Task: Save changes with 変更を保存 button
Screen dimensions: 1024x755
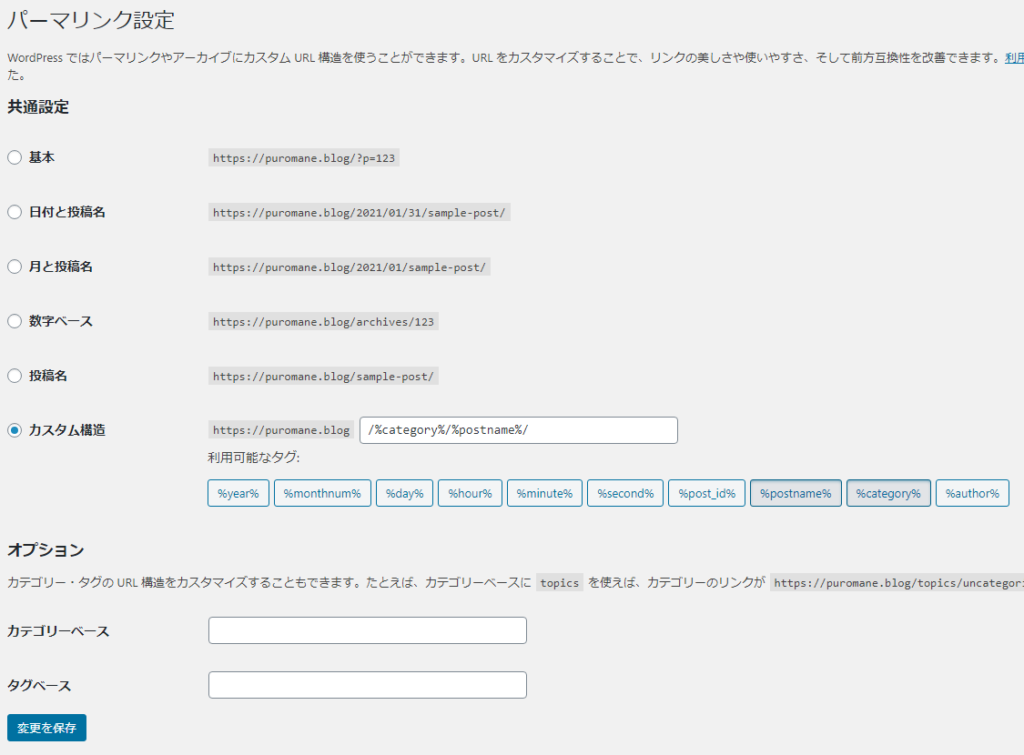Action: coord(47,728)
